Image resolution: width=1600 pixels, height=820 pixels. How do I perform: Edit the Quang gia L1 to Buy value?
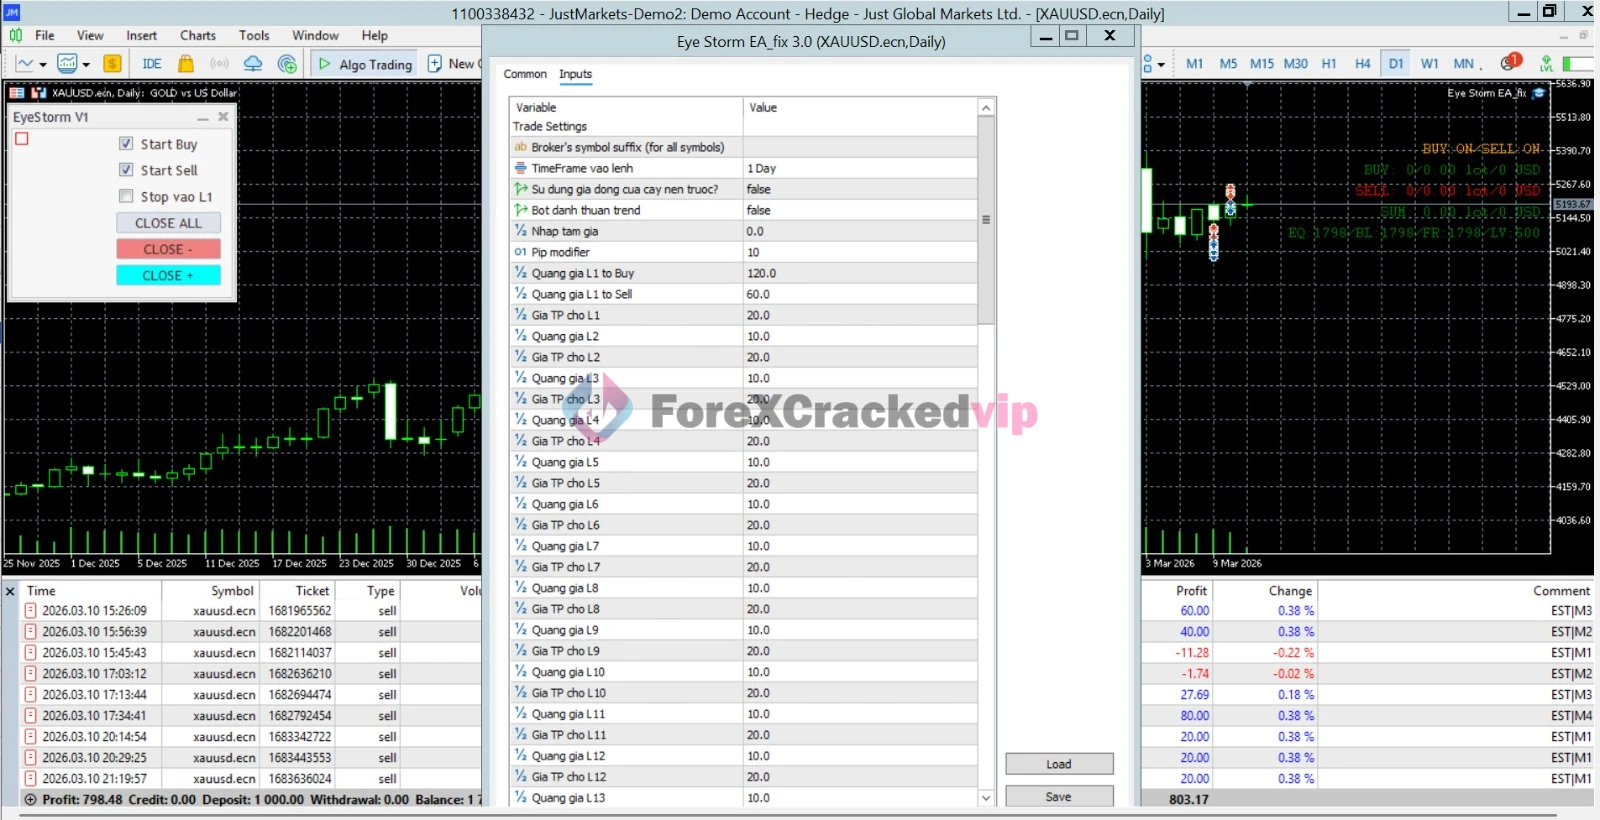pos(858,273)
